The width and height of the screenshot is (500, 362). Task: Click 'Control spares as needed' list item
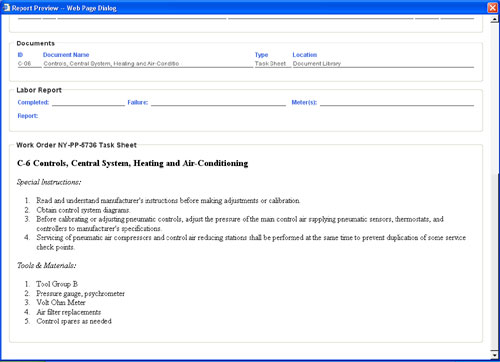pyautogui.click(x=74, y=321)
